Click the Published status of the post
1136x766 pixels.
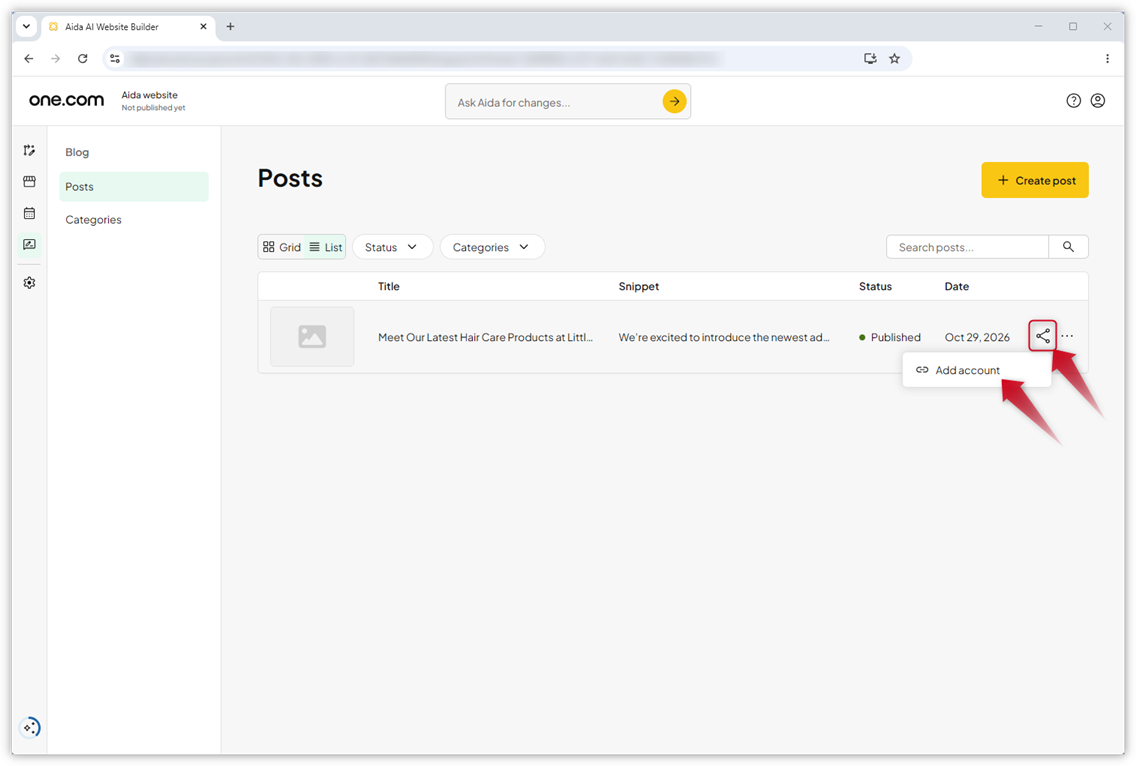pyautogui.click(x=890, y=338)
